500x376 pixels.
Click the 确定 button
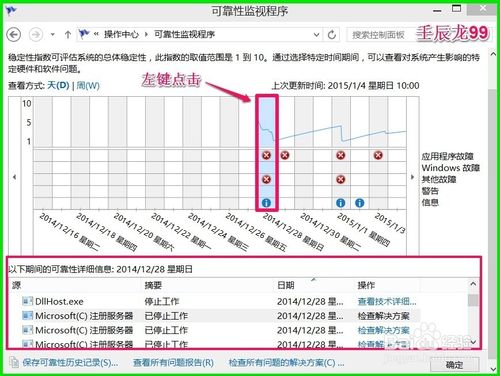click(454, 365)
